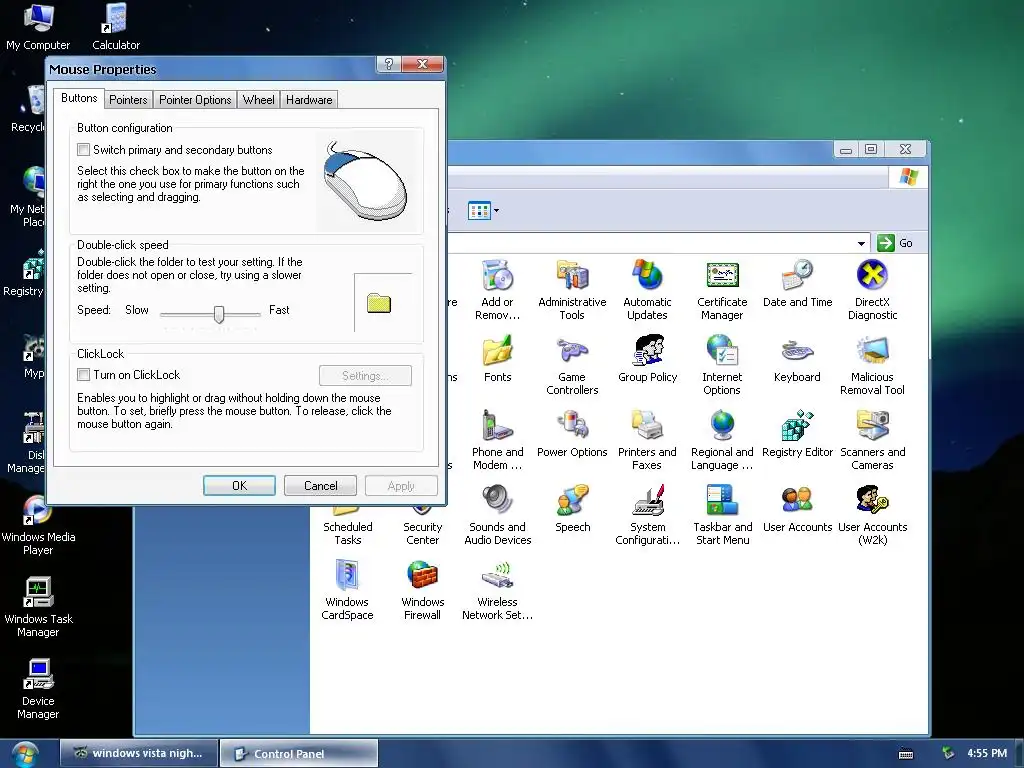1024x768 pixels.
Task: Click the Mouse Properties help button
Action: click(x=389, y=63)
